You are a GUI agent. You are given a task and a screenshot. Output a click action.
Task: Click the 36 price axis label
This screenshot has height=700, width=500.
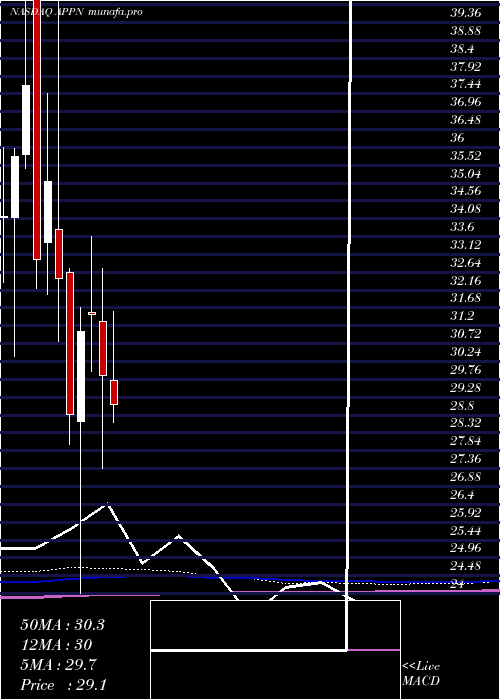[458, 138]
